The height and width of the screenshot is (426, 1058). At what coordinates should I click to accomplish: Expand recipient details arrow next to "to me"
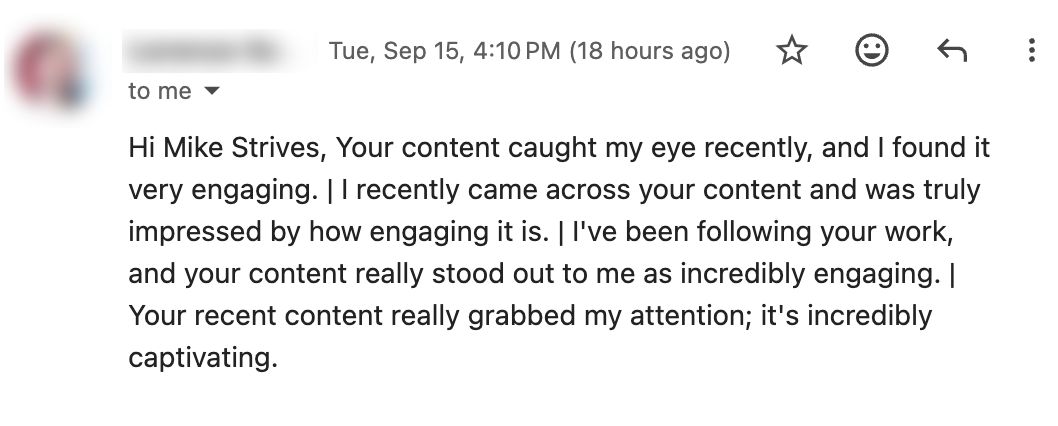212,90
